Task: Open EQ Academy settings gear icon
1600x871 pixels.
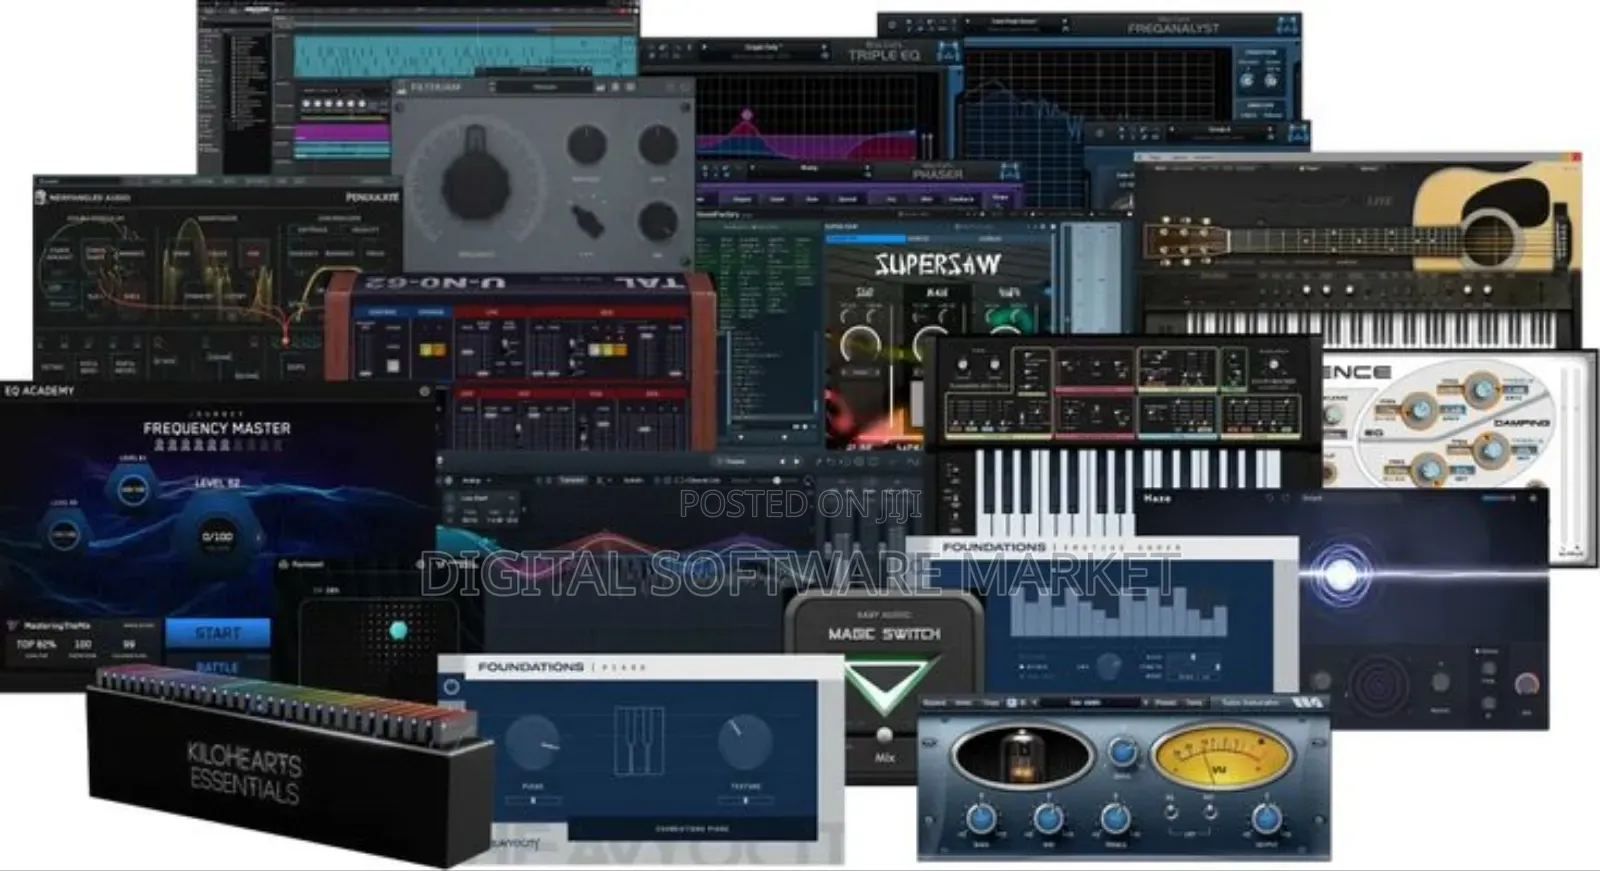Action: coord(424,391)
